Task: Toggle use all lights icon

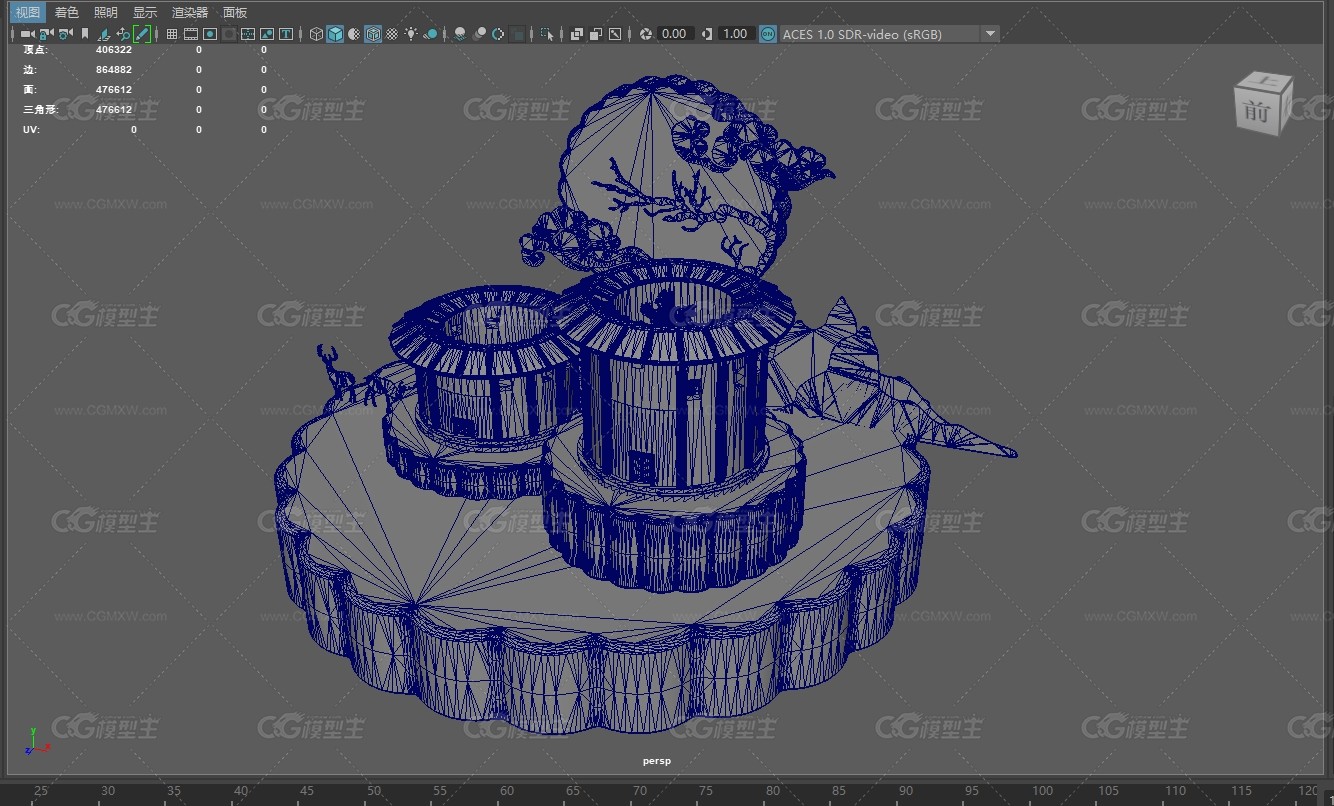Action: [411, 34]
